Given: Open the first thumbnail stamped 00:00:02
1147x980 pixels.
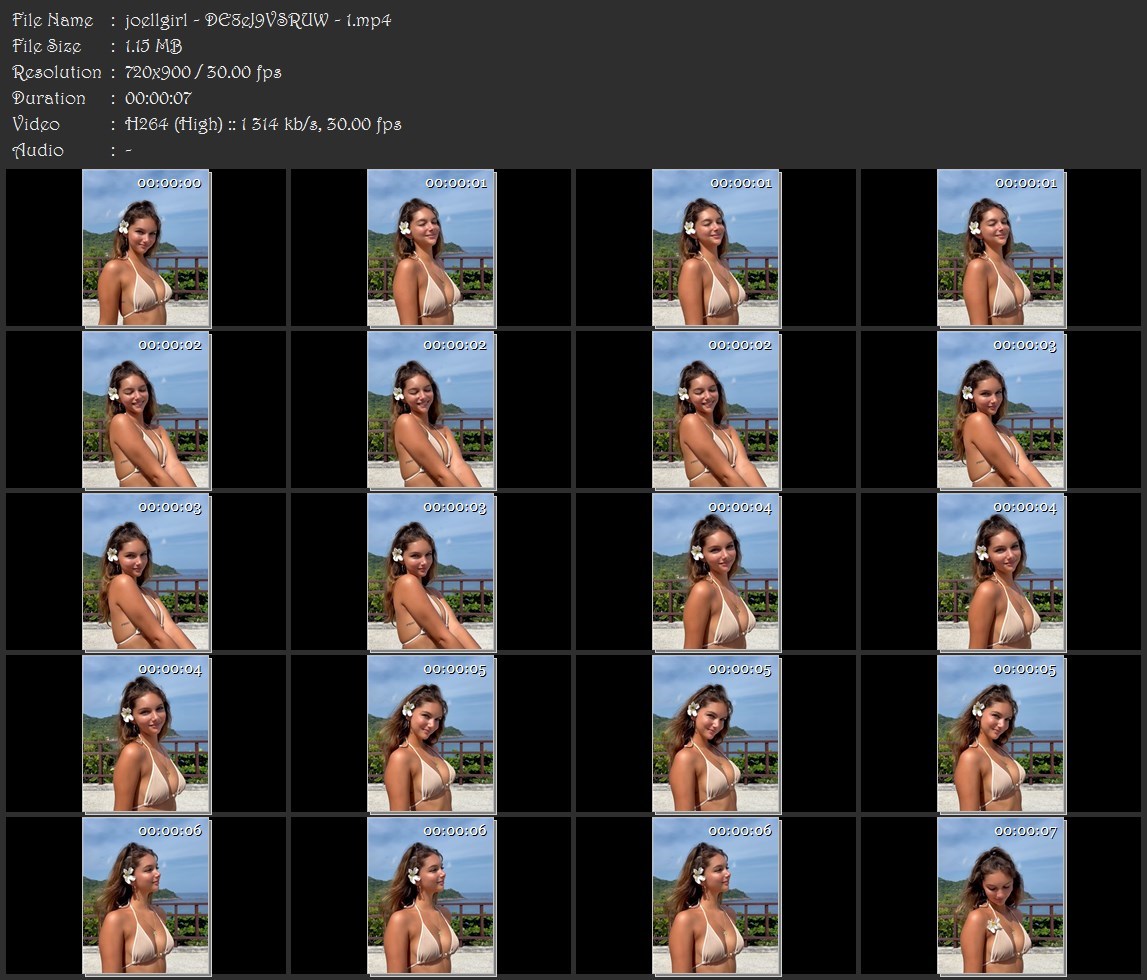Looking at the screenshot, I should click(146, 410).
